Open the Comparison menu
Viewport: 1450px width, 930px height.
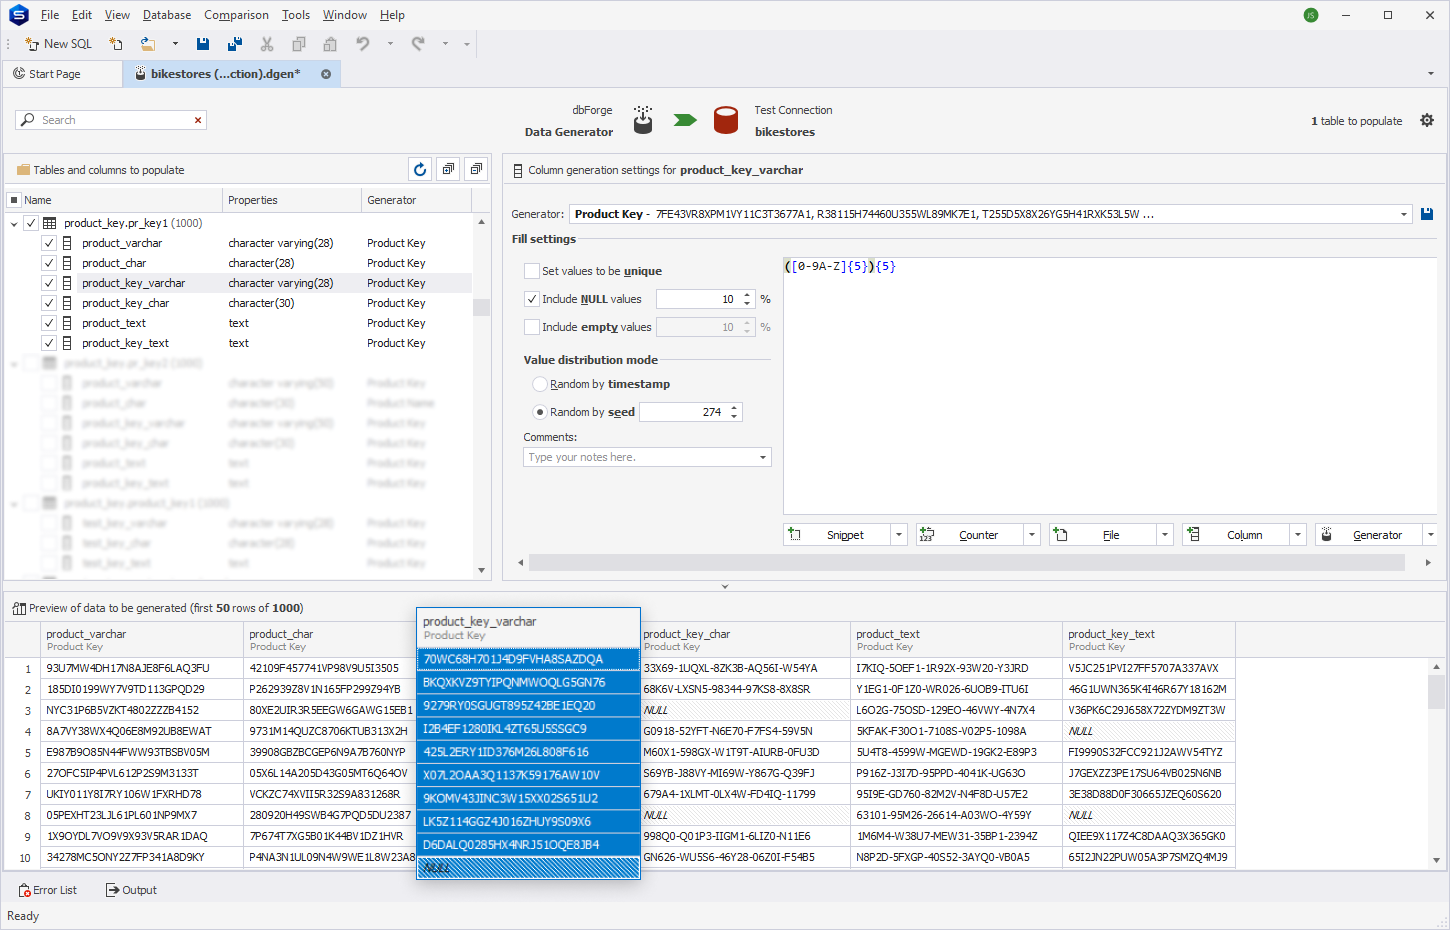pos(236,15)
